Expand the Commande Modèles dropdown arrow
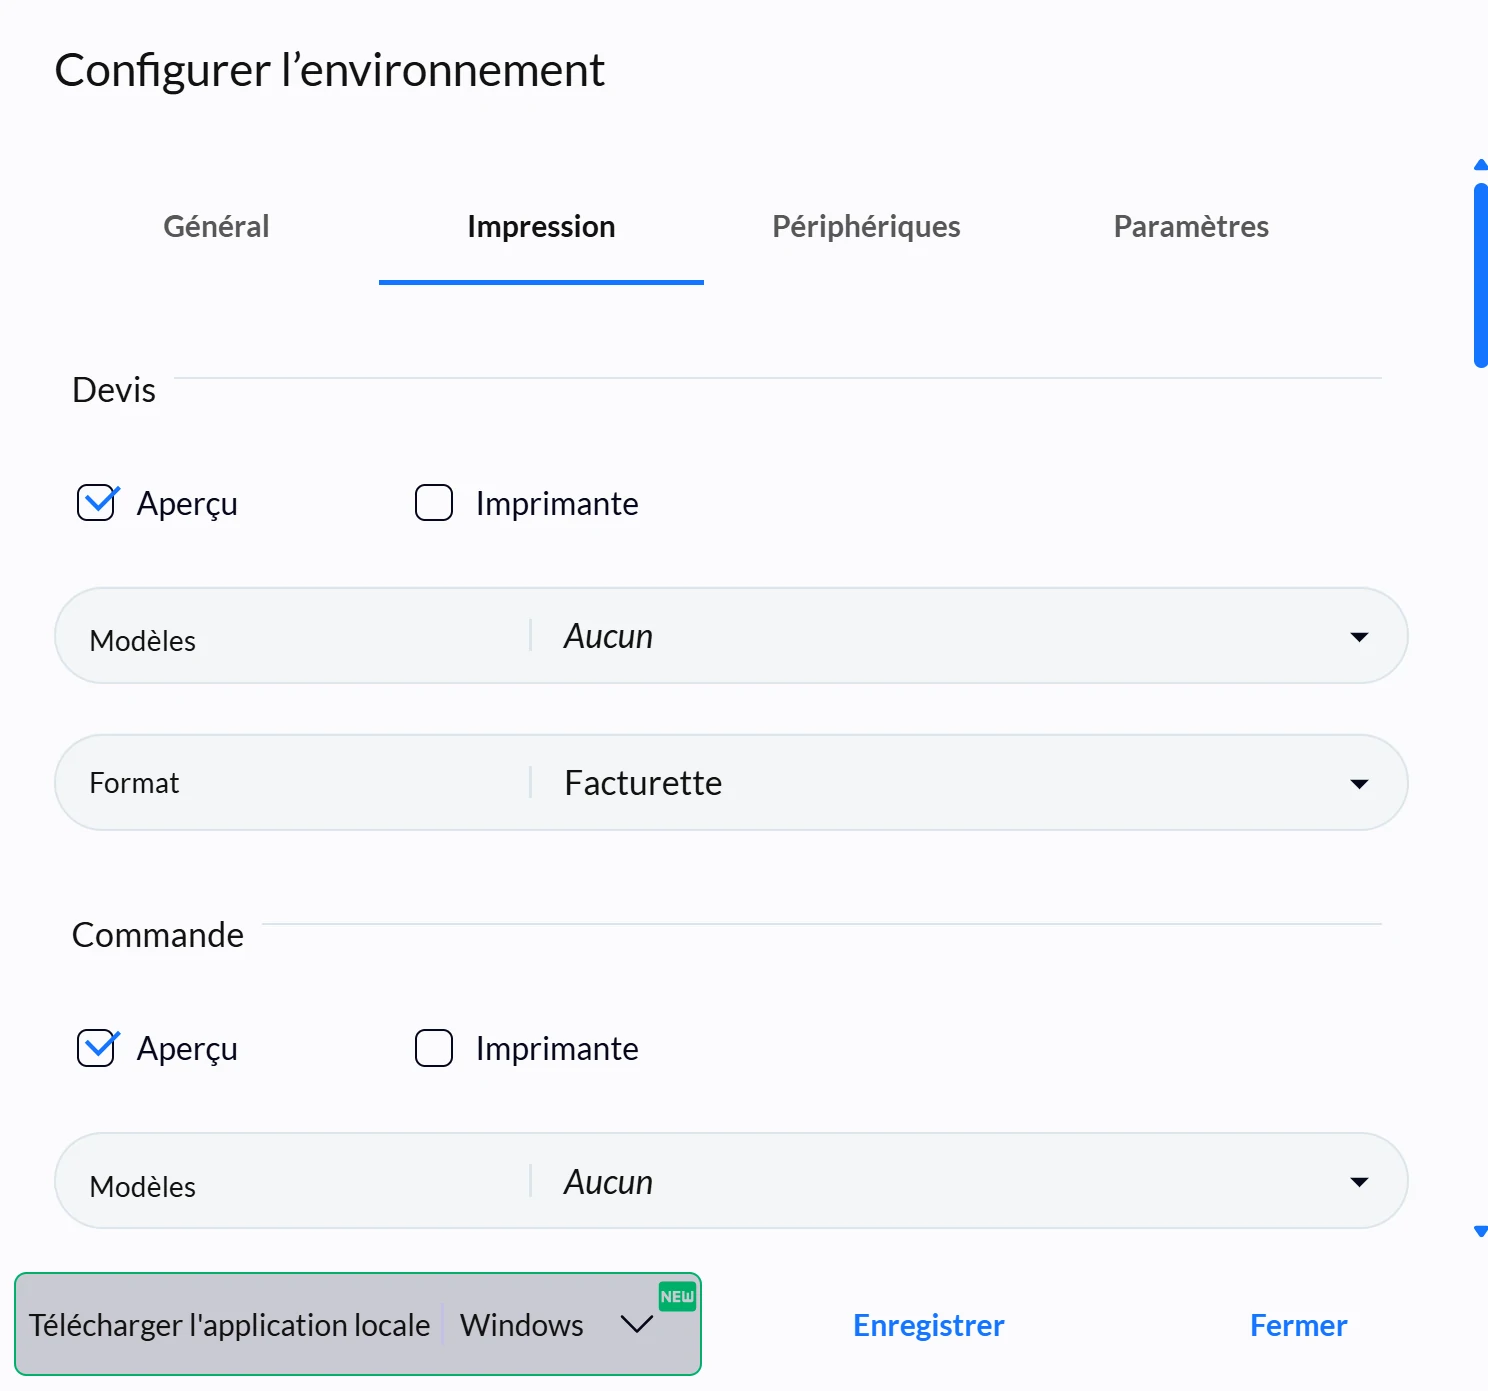This screenshot has height=1391, width=1488. click(x=1359, y=1182)
